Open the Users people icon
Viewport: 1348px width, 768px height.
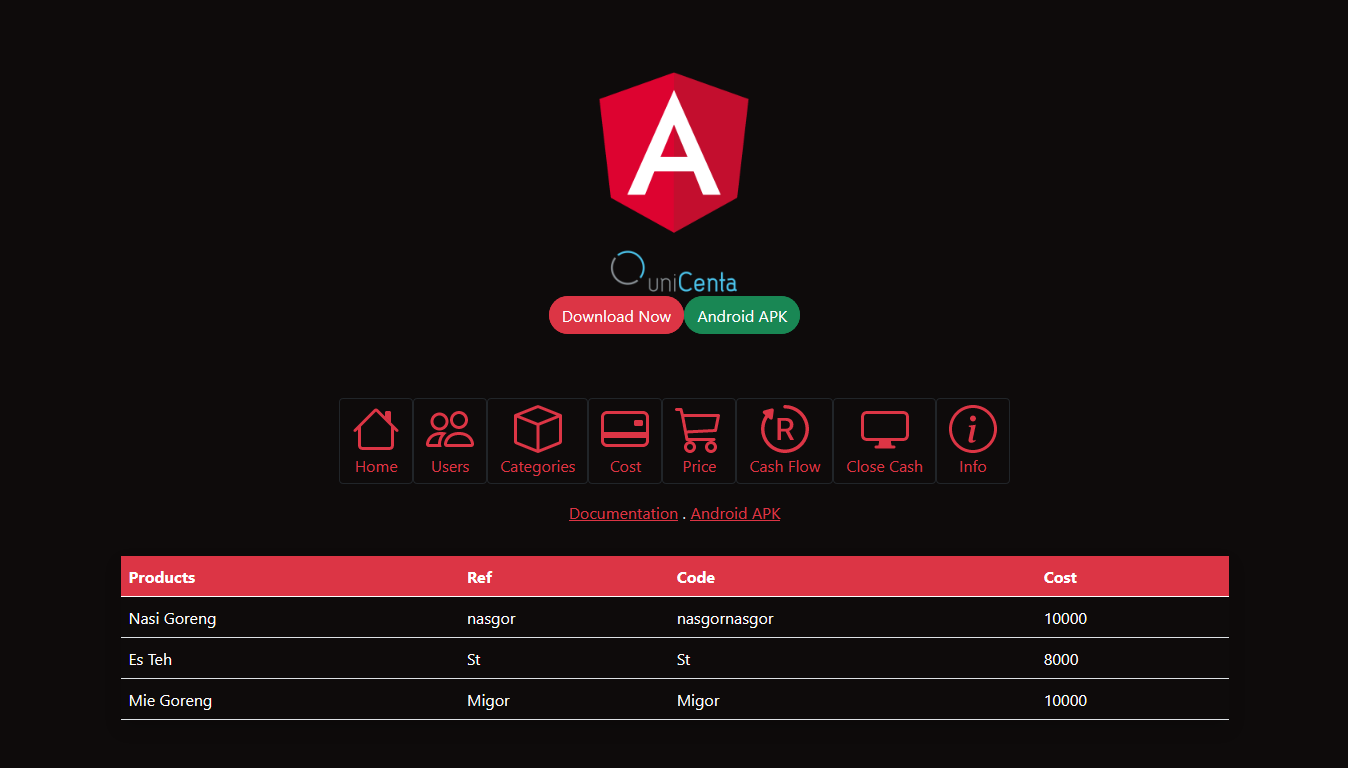(x=450, y=430)
